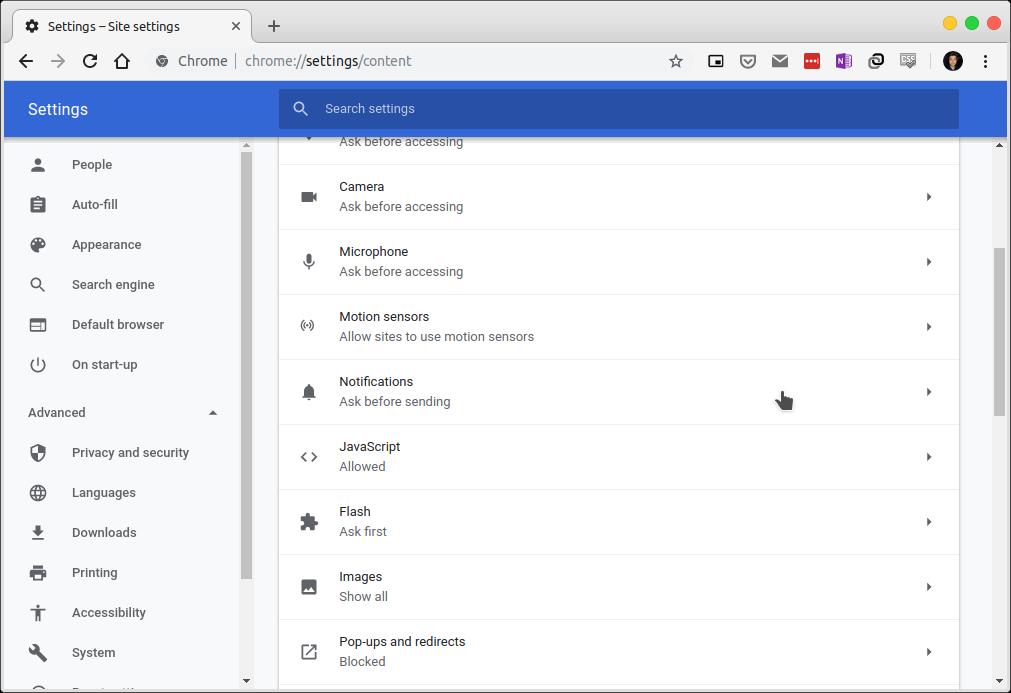The height and width of the screenshot is (693, 1011).
Task: Close the Settings – Site settings tab
Action: point(236,26)
